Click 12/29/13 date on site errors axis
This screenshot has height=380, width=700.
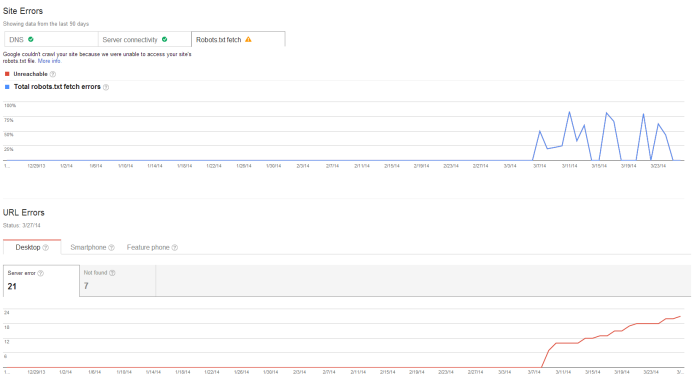36,166
